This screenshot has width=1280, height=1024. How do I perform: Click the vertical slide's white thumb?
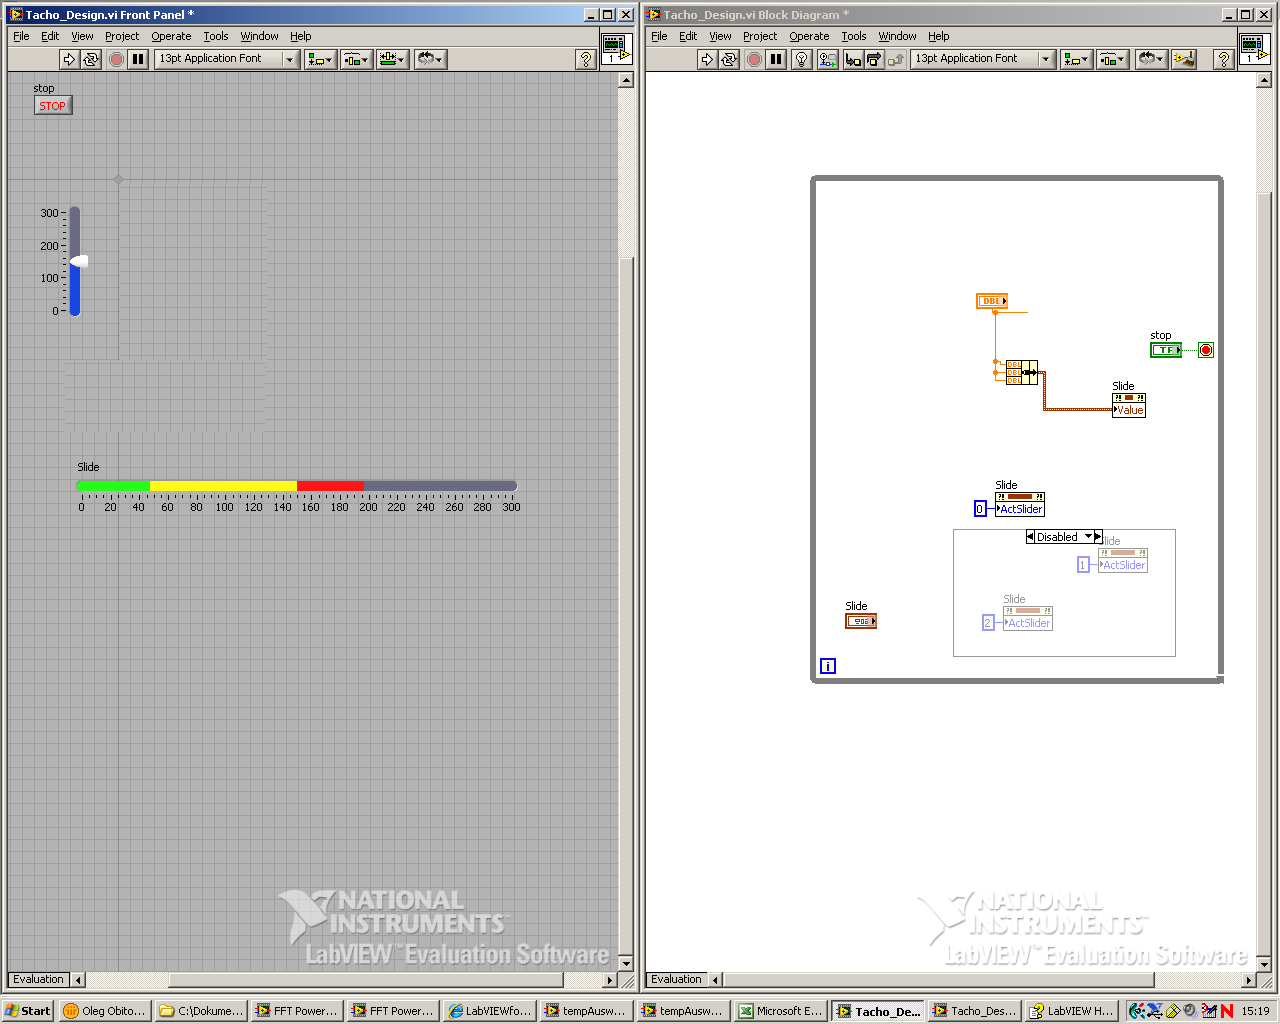(x=79, y=261)
